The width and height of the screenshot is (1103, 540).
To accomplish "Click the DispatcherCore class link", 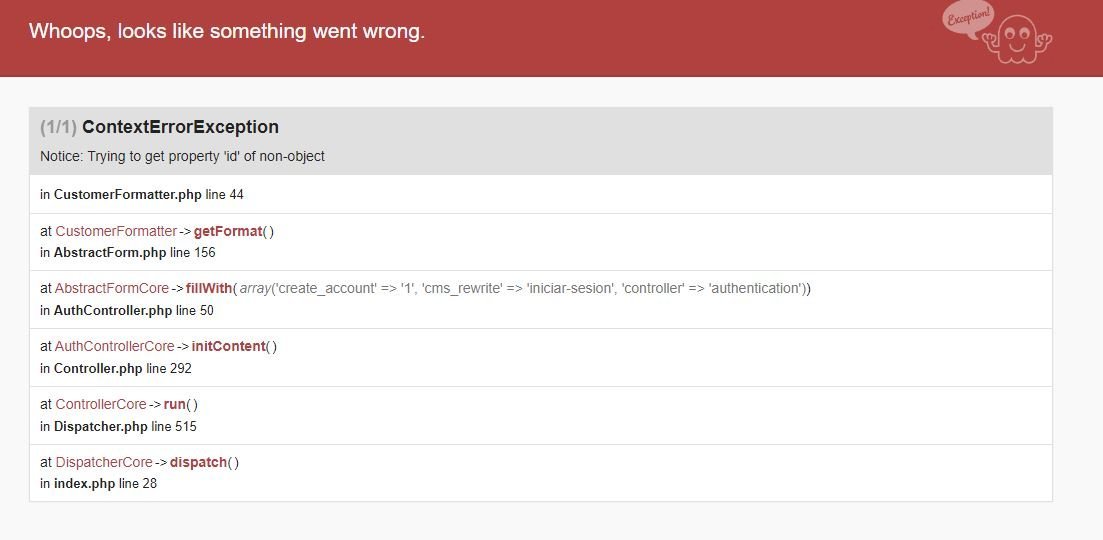I will (x=104, y=462).
